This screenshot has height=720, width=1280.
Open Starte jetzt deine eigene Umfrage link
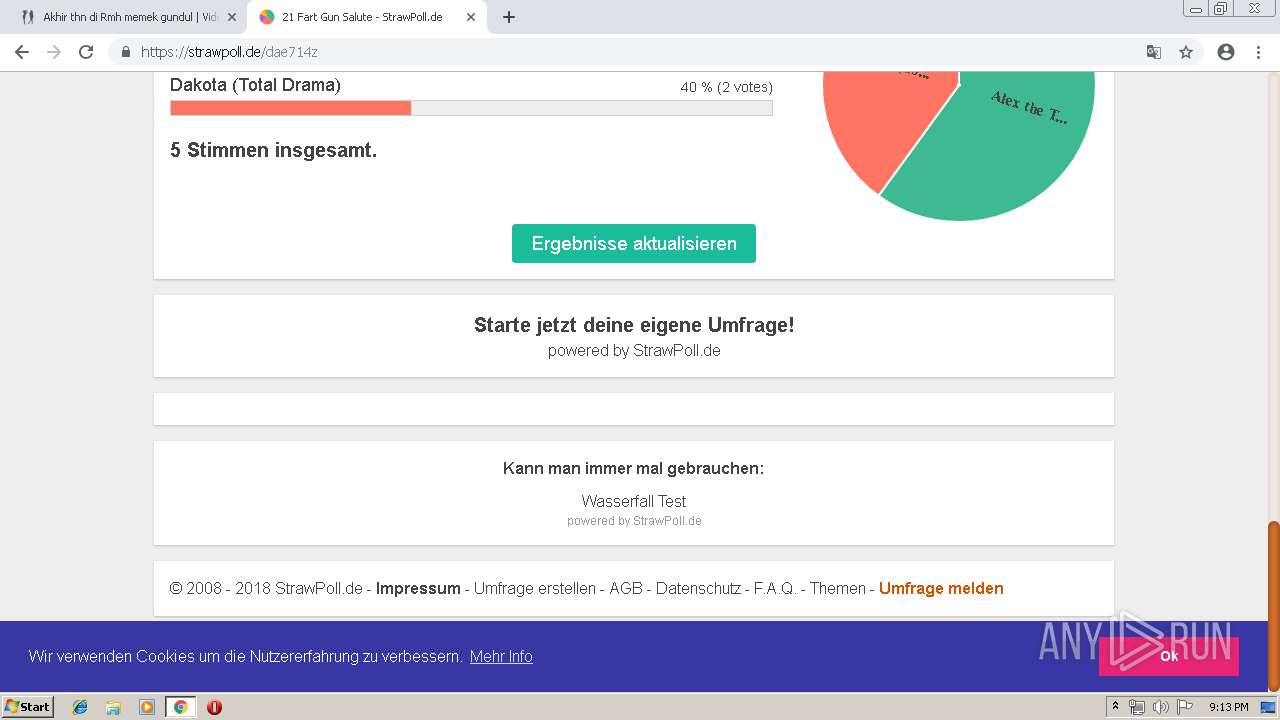(x=634, y=325)
